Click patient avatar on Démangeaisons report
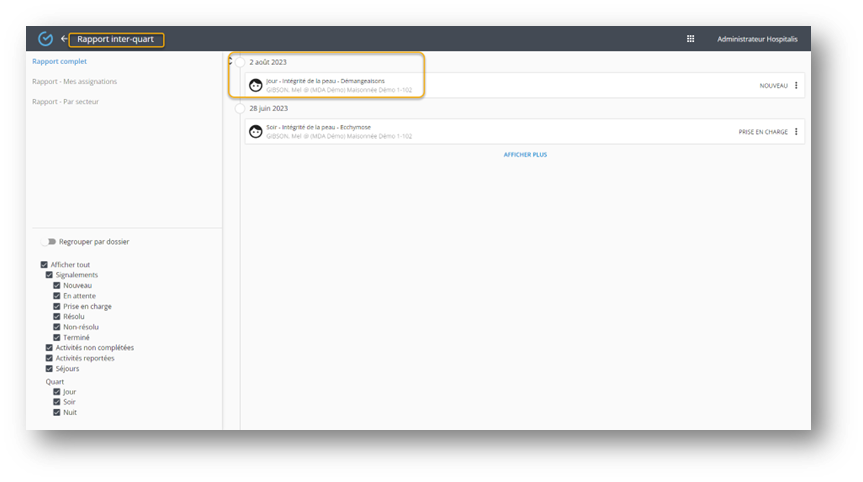 click(x=256, y=86)
